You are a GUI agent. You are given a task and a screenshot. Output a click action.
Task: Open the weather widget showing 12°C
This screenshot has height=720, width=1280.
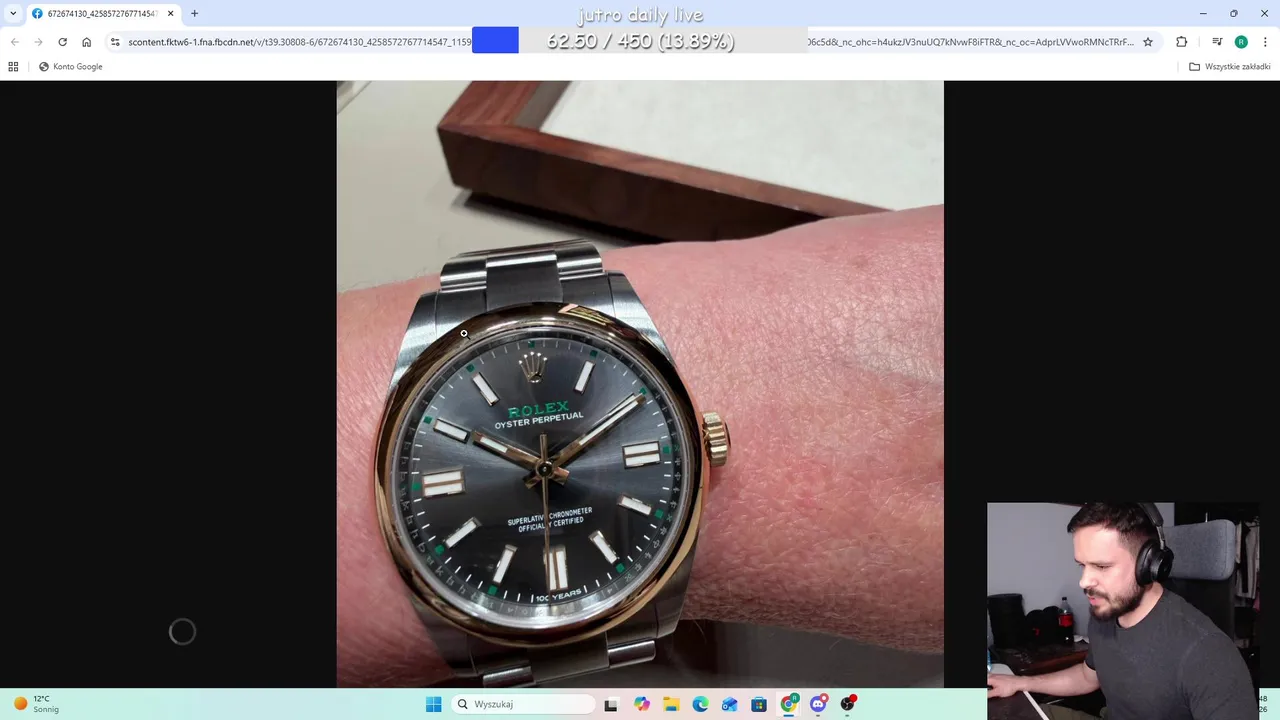[36, 704]
